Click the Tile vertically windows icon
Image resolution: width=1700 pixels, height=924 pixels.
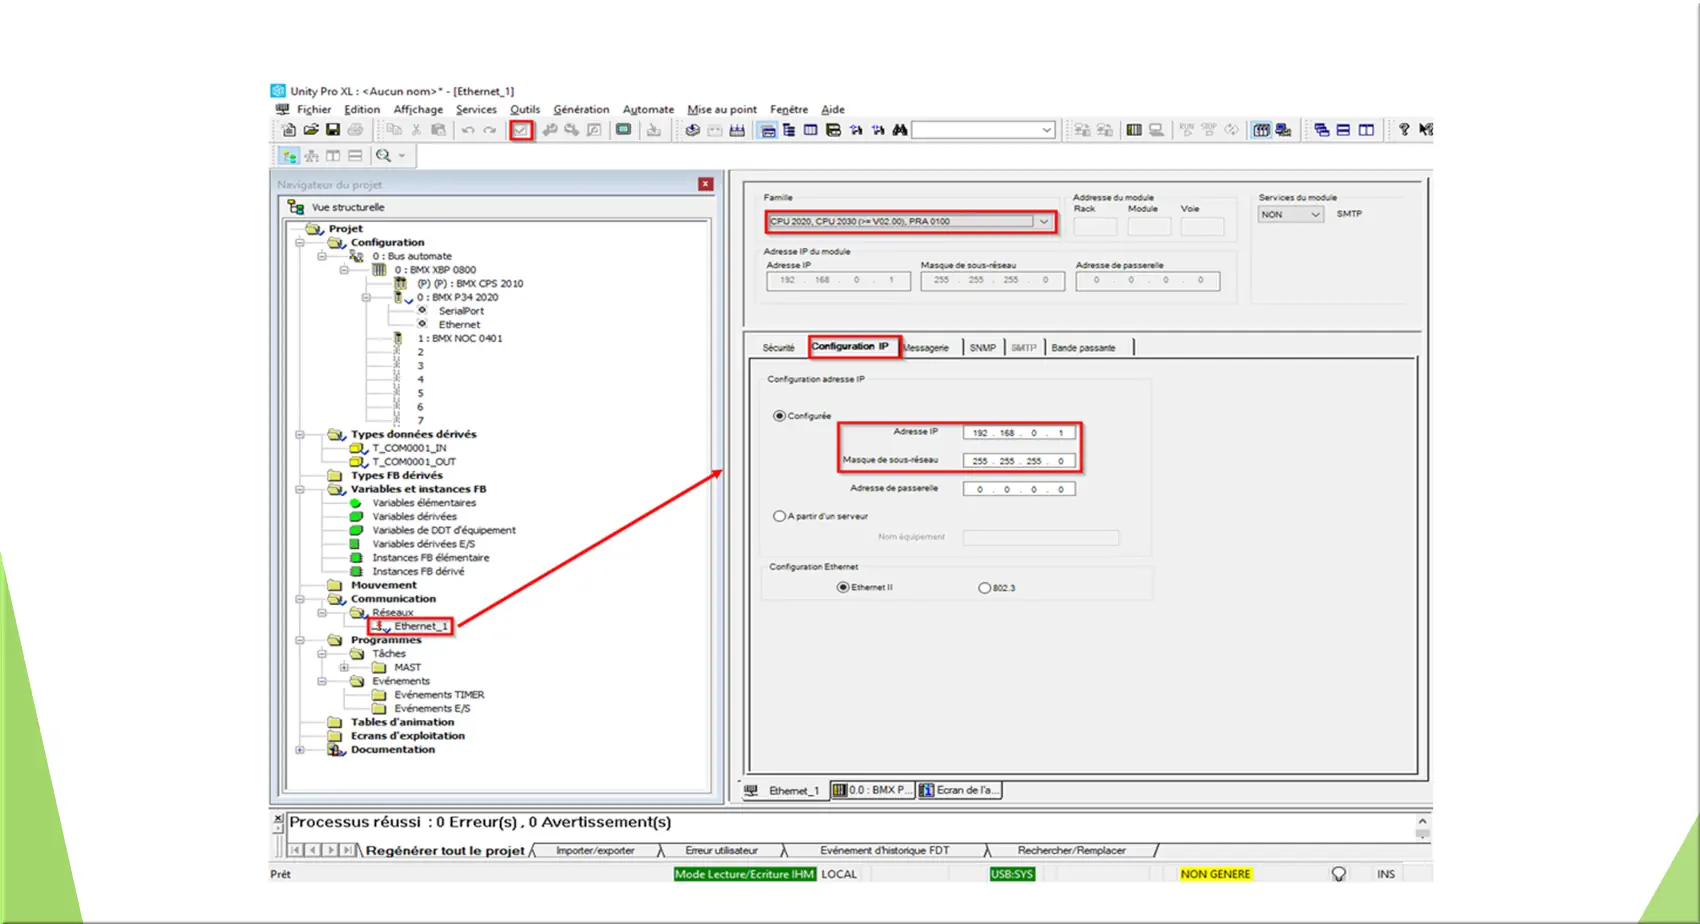(x=1366, y=130)
